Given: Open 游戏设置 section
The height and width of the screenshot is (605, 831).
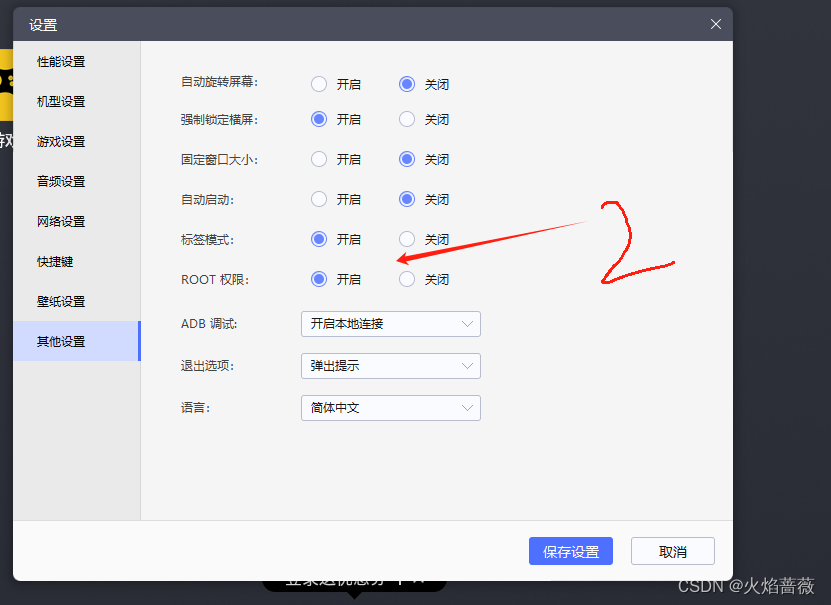Looking at the screenshot, I should [77, 141].
